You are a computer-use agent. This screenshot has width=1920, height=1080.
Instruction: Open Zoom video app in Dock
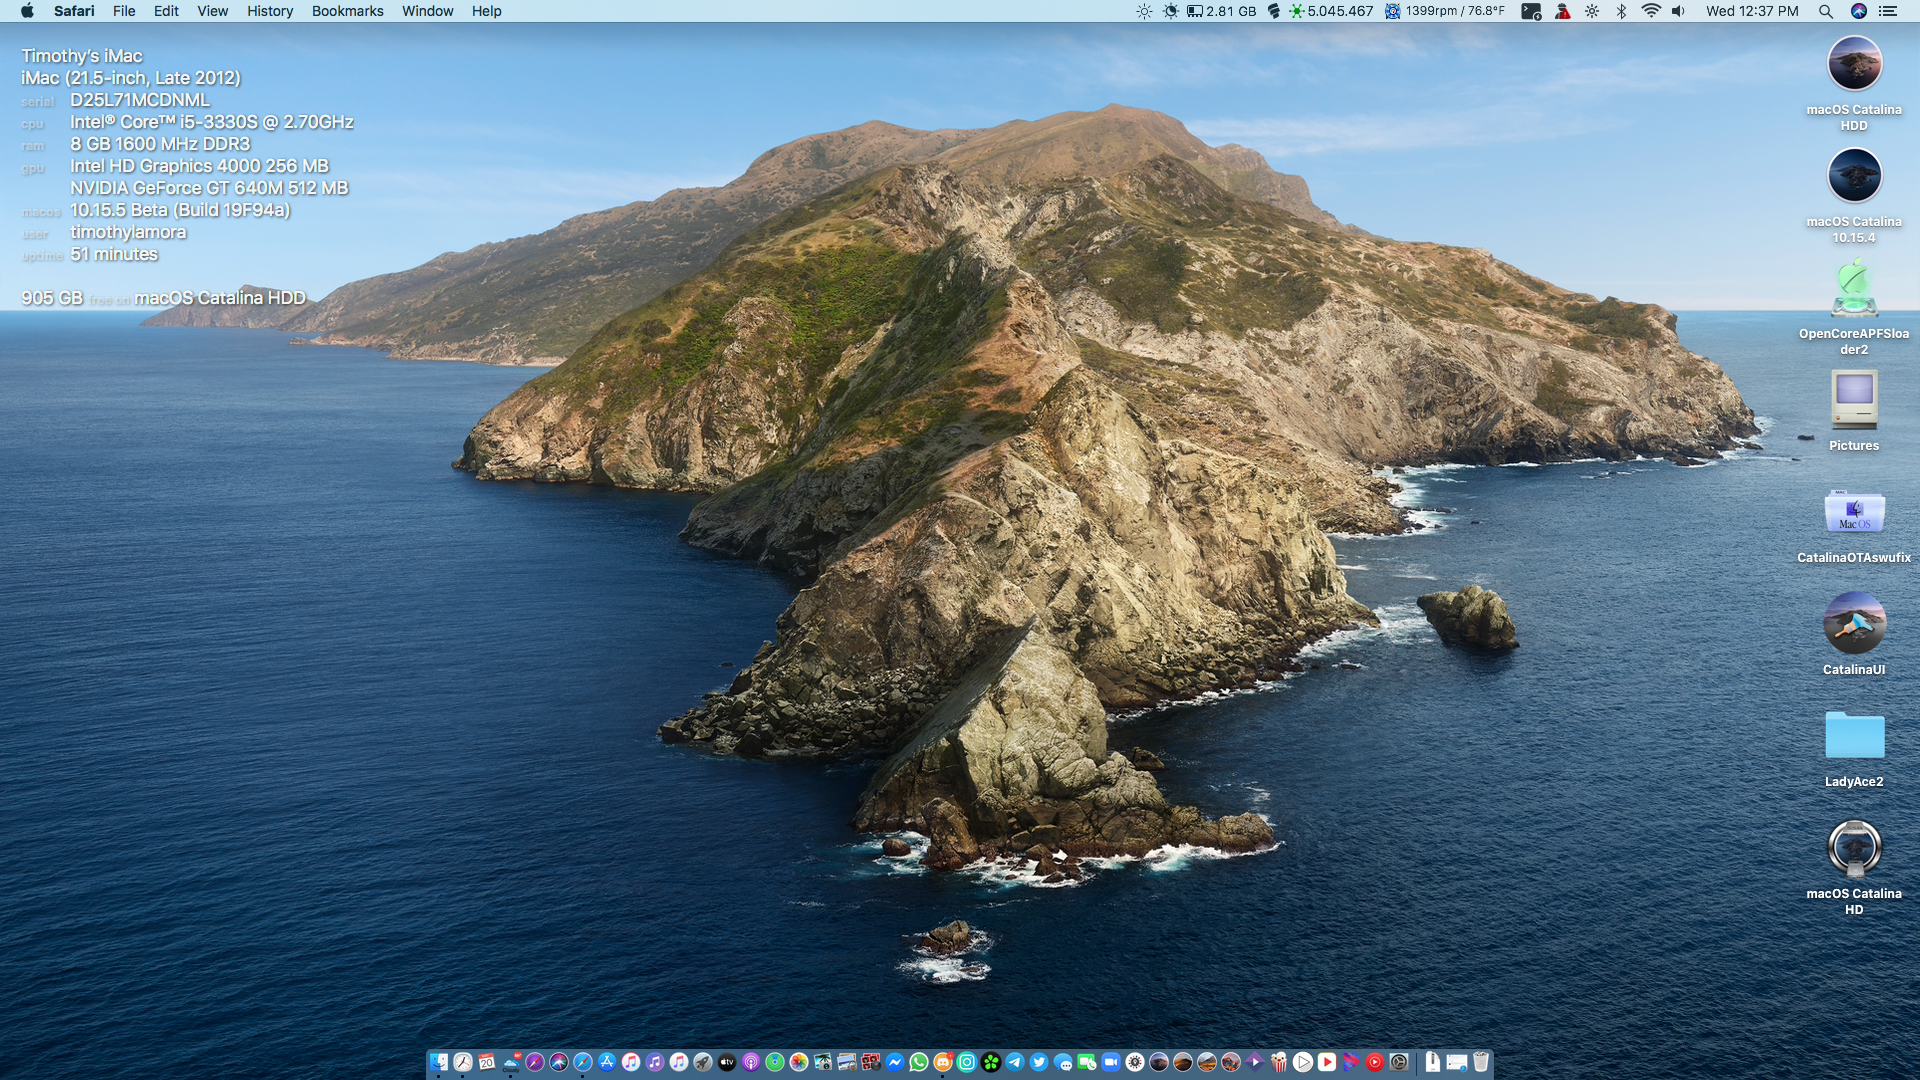[1111, 1062]
